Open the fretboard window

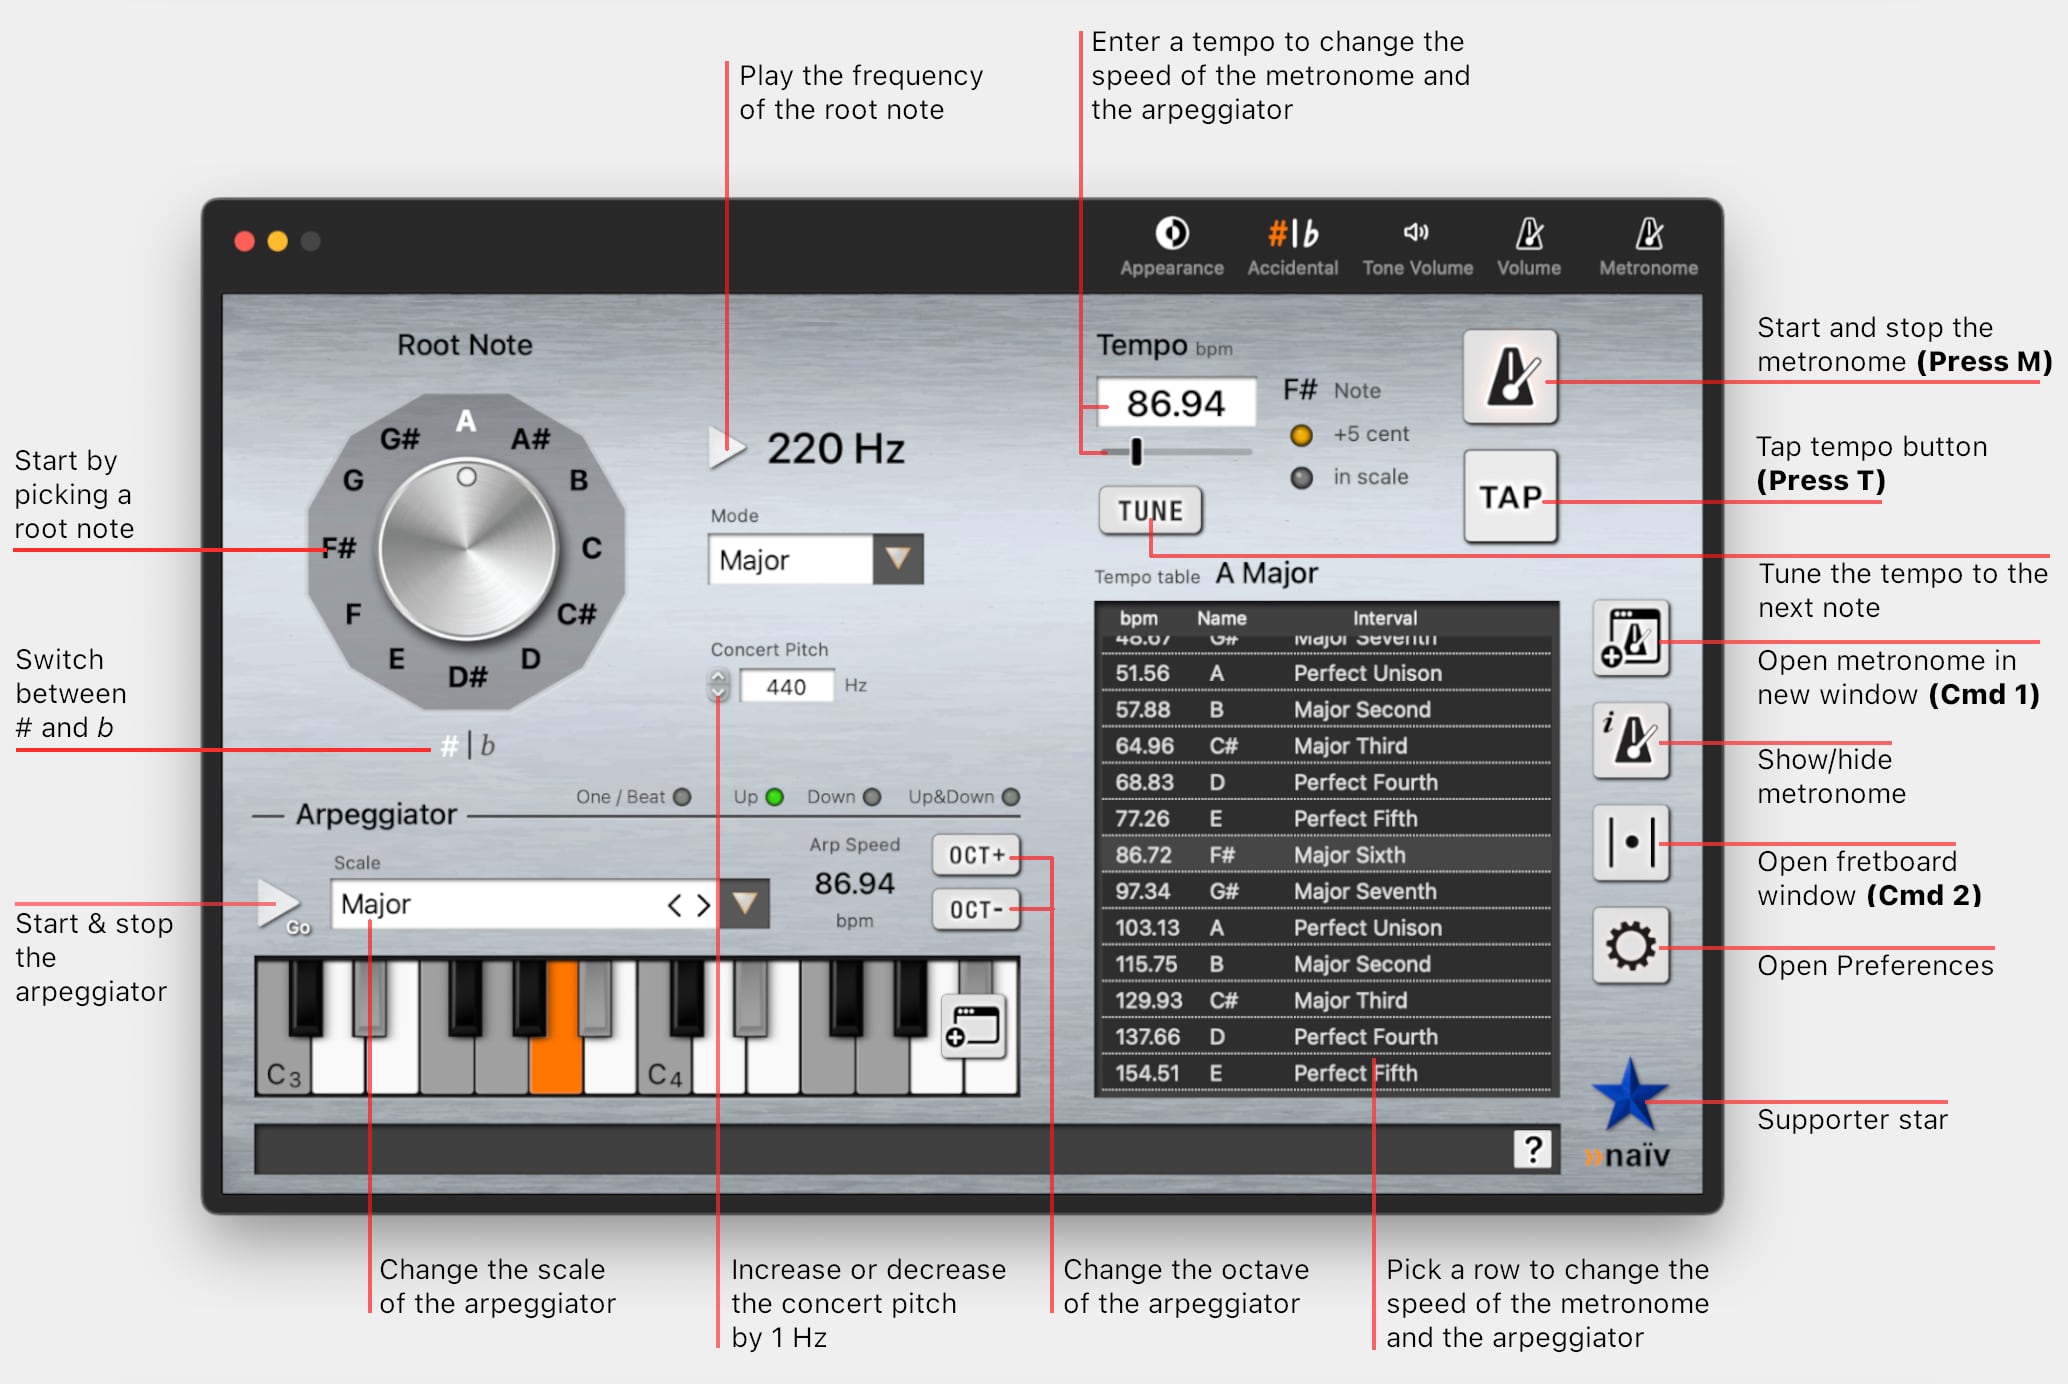[1631, 843]
